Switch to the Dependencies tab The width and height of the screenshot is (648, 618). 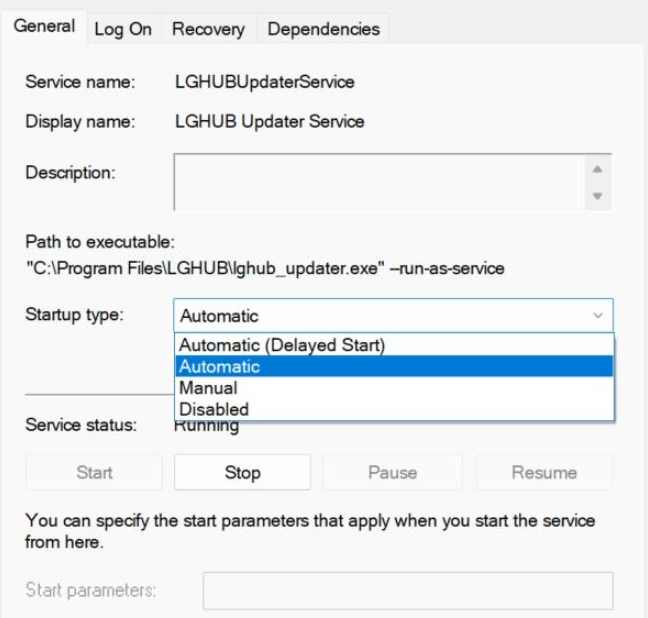(x=323, y=29)
